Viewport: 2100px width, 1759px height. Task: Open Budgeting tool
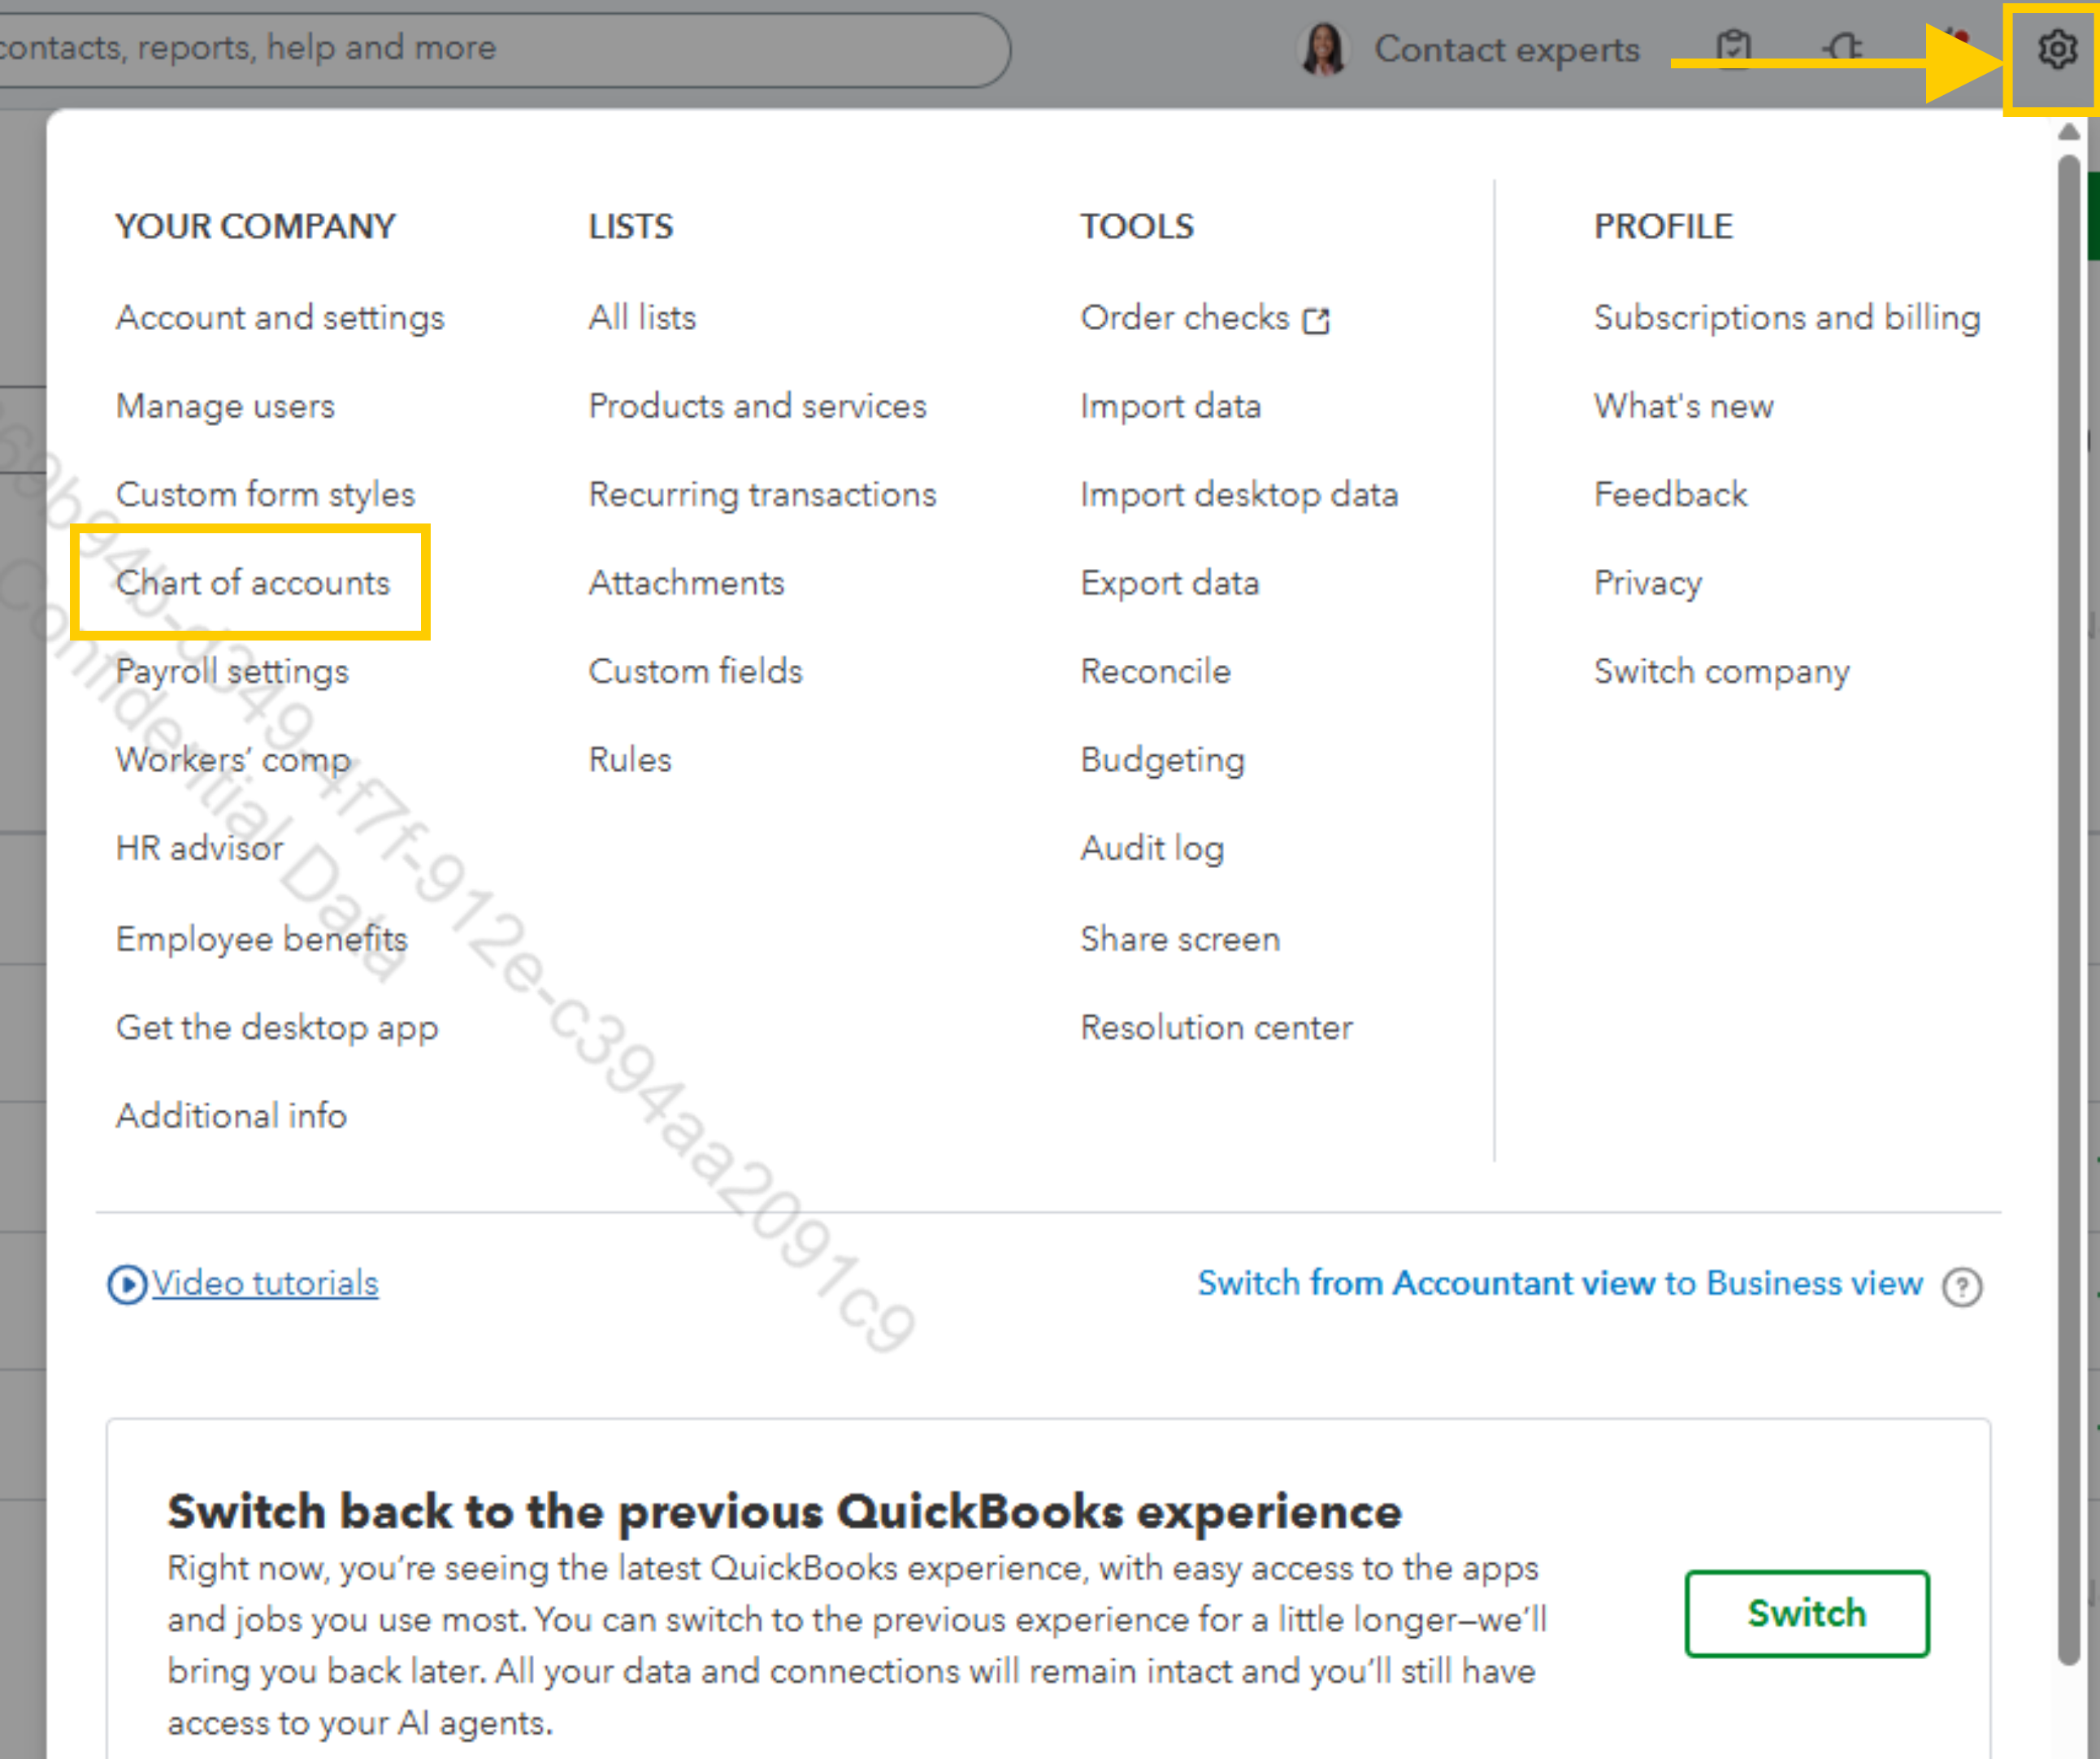click(x=1162, y=761)
